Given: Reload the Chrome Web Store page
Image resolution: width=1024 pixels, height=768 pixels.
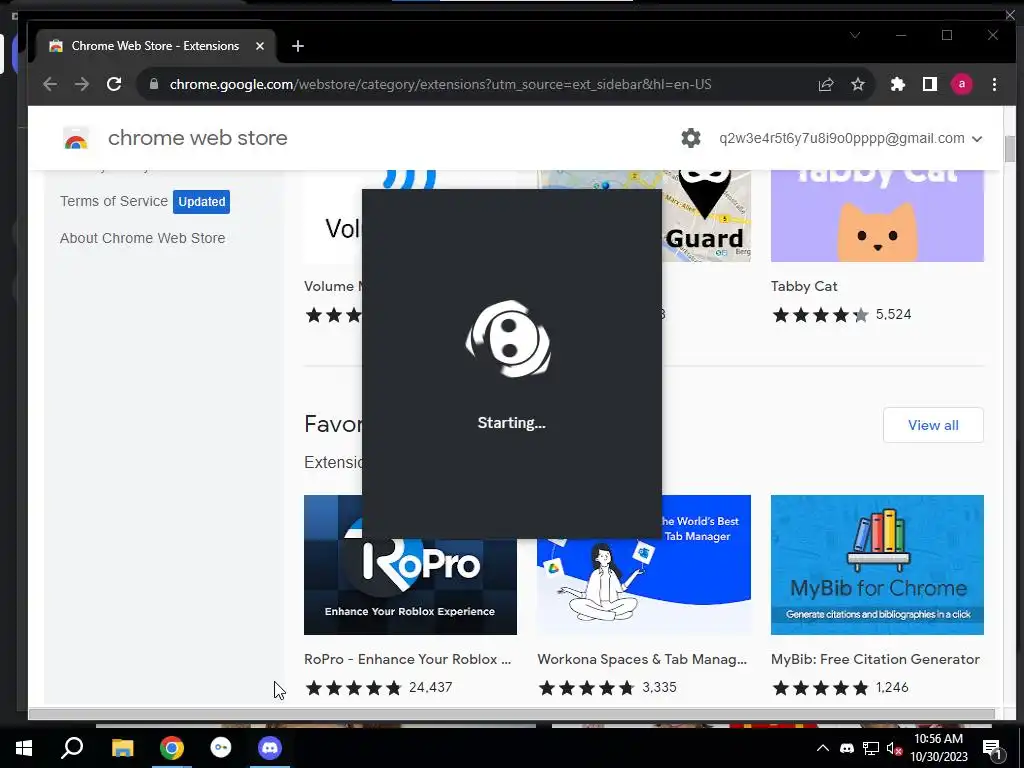Looking at the screenshot, I should tap(114, 84).
